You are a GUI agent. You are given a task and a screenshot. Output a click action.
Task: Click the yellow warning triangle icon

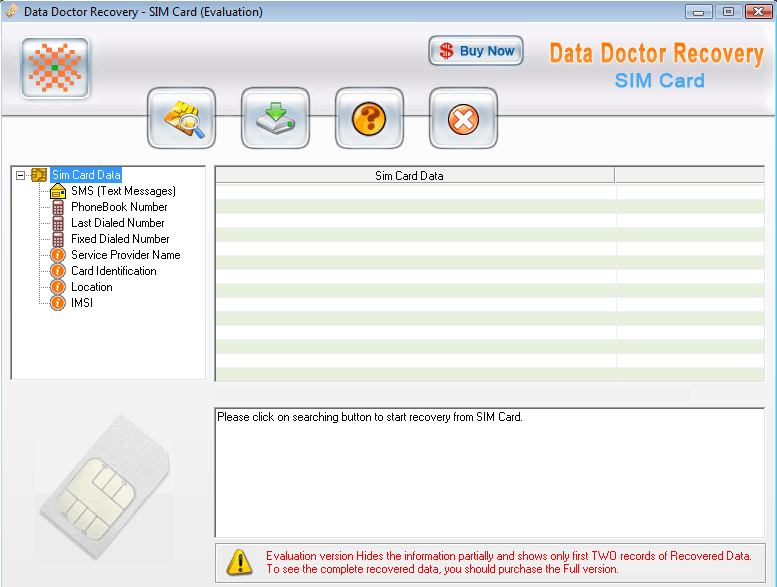click(239, 562)
